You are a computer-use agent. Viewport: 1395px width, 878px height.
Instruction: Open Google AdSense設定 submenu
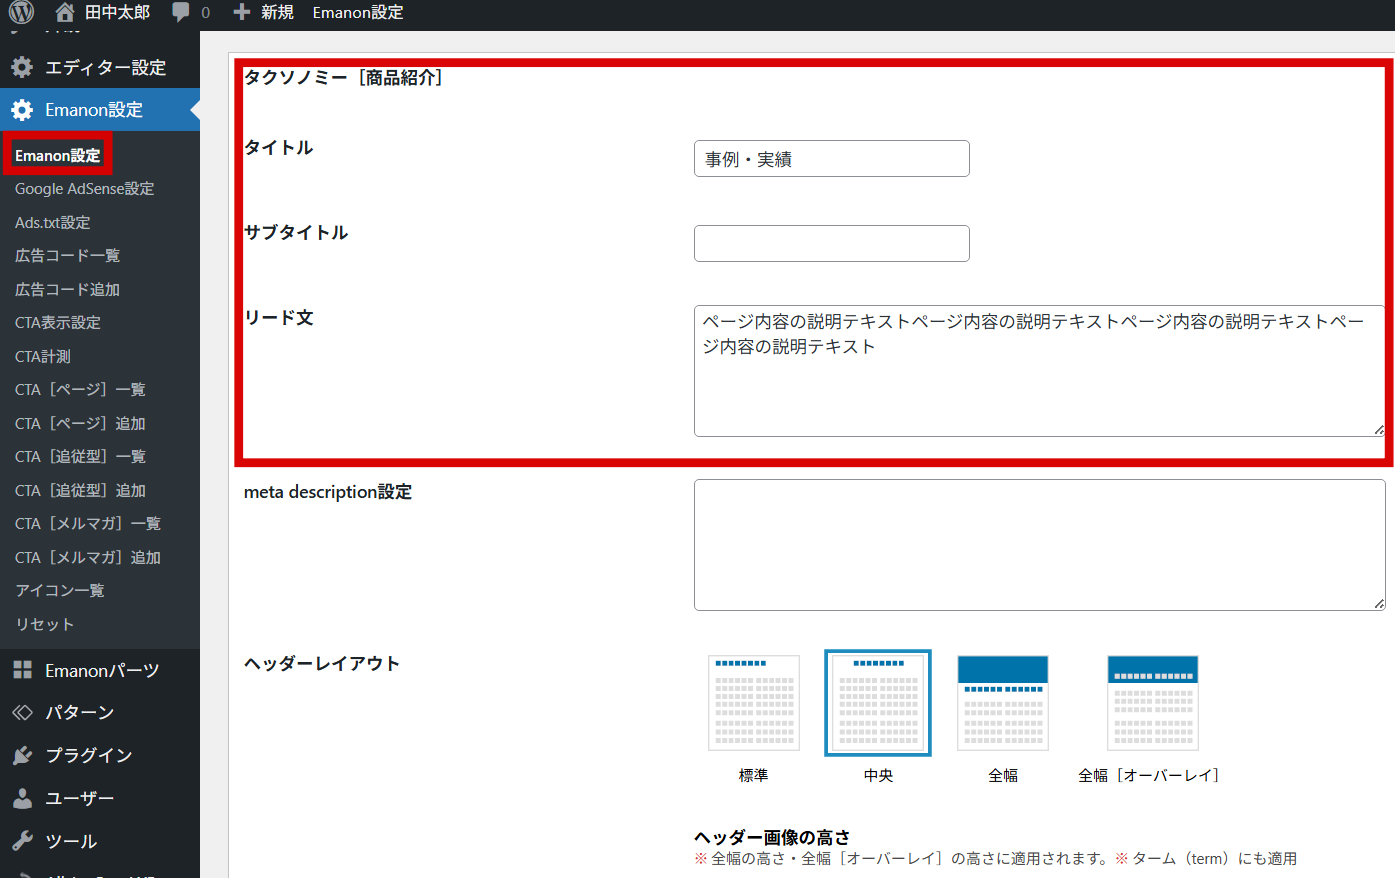pos(84,189)
